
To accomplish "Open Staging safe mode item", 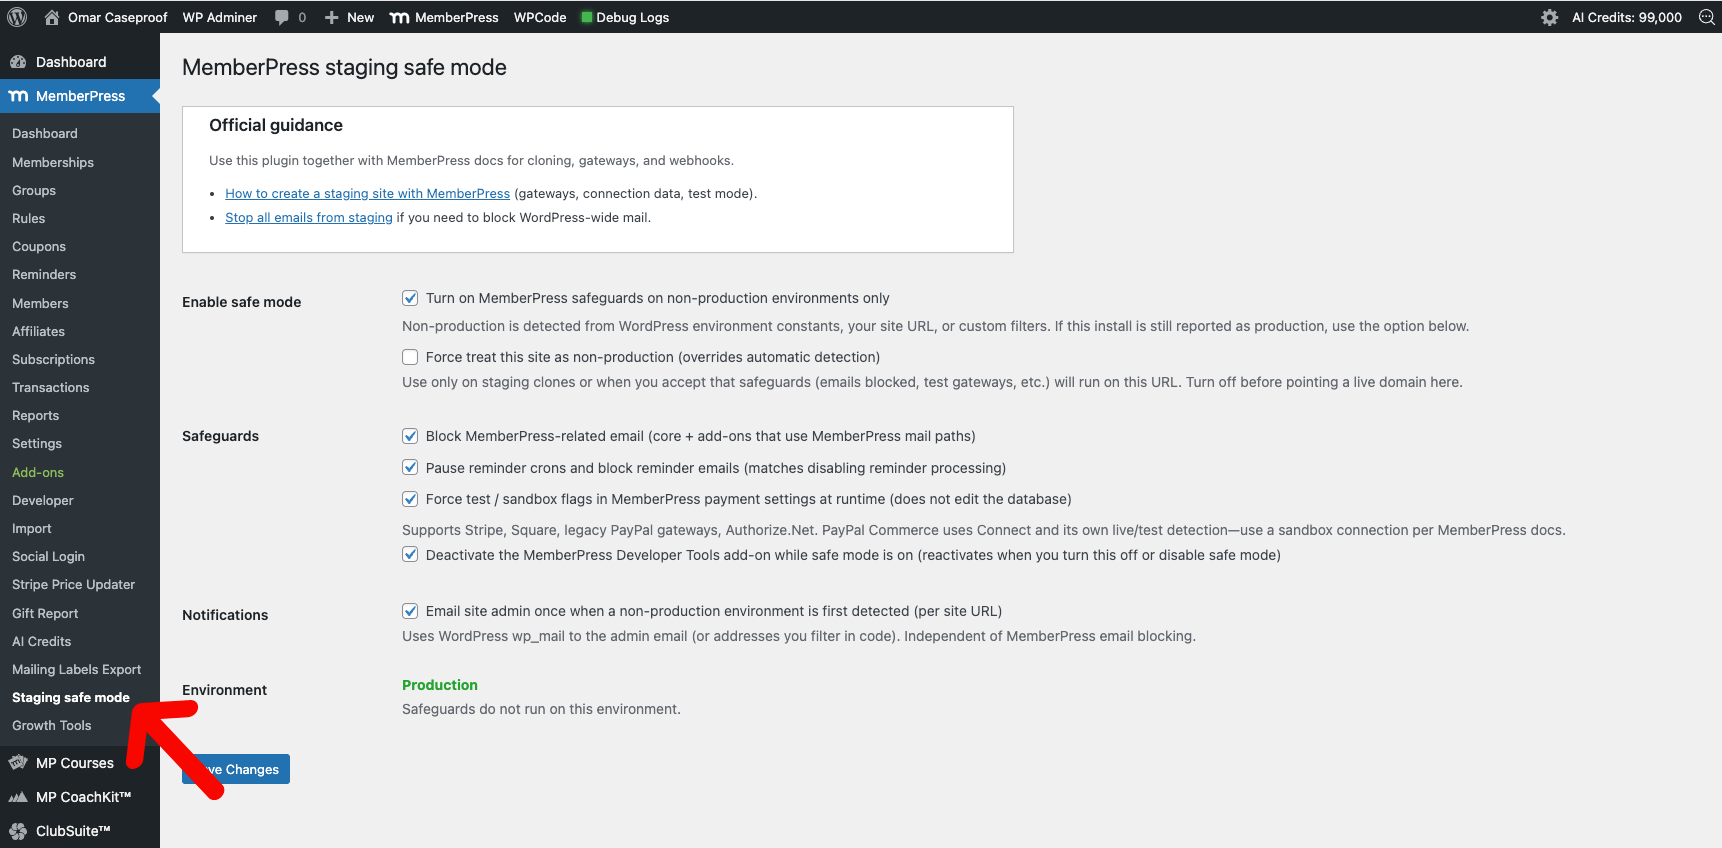I will click(x=71, y=697).
